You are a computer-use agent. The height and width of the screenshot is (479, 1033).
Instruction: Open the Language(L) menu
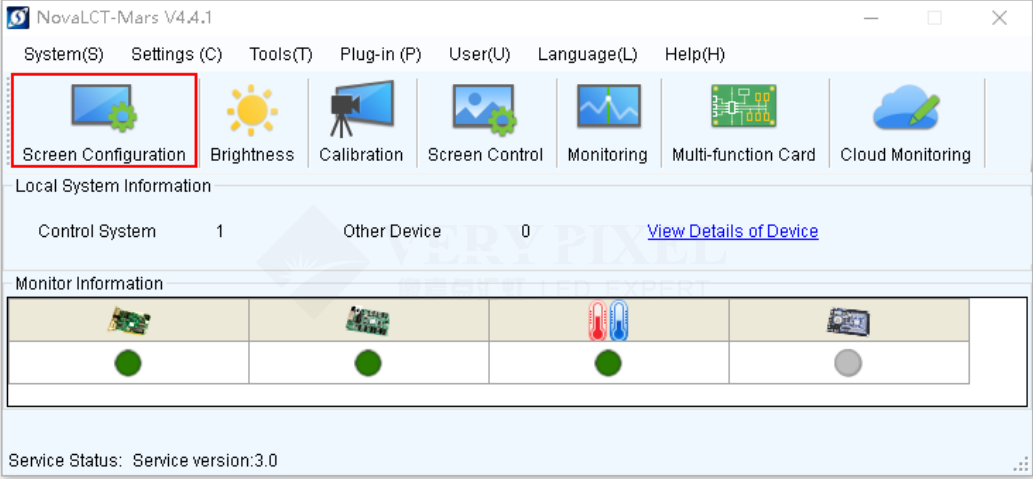[588, 55]
